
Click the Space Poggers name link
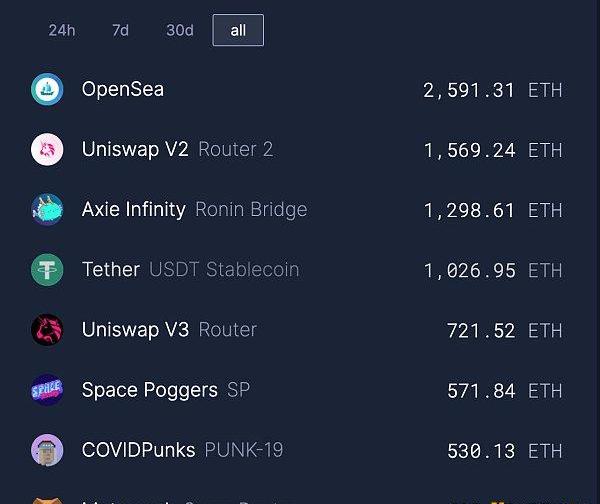[149, 390]
